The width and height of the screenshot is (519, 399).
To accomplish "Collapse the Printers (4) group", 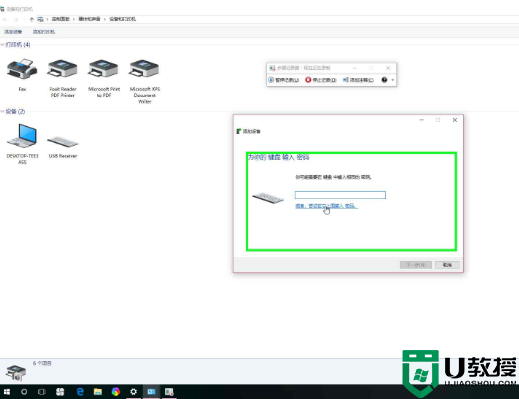I will click(x=2, y=45).
